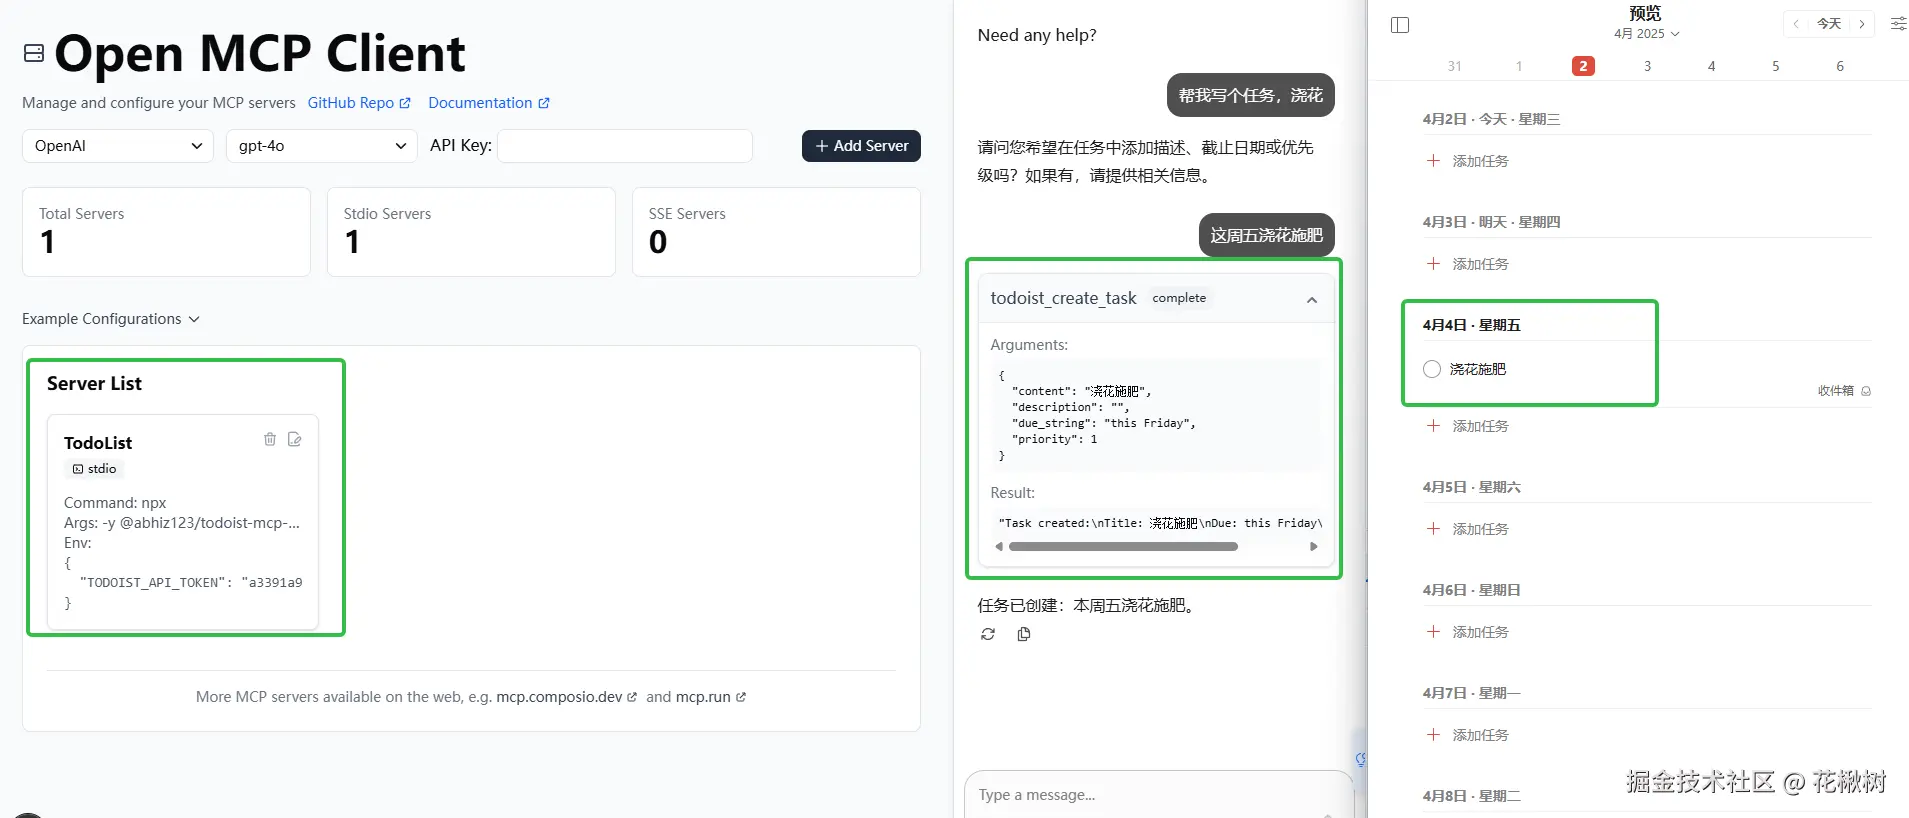This screenshot has width=1909, height=818.
Task: Regenerate the assistant response with refresh icon
Action: 988,634
